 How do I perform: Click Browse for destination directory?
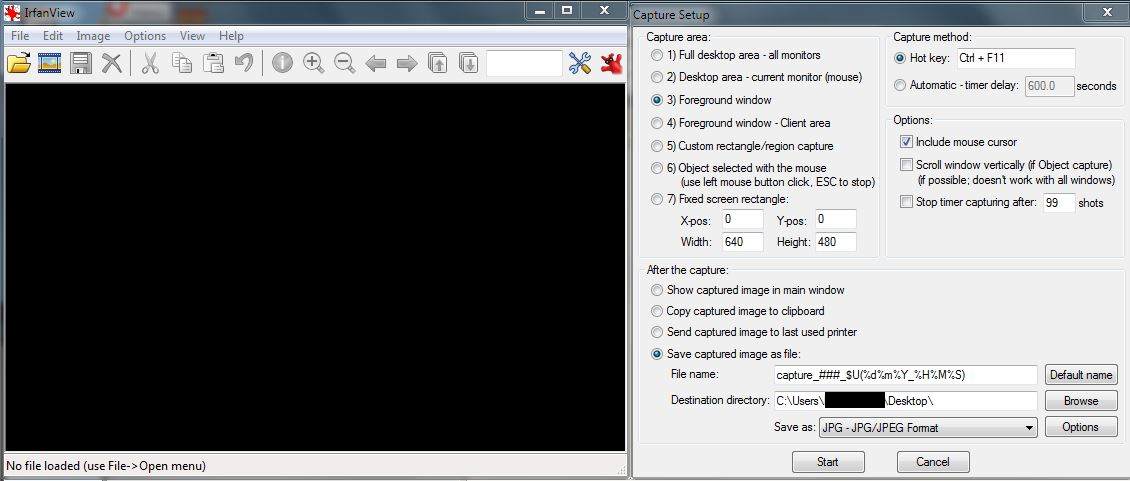coord(1081,401)
